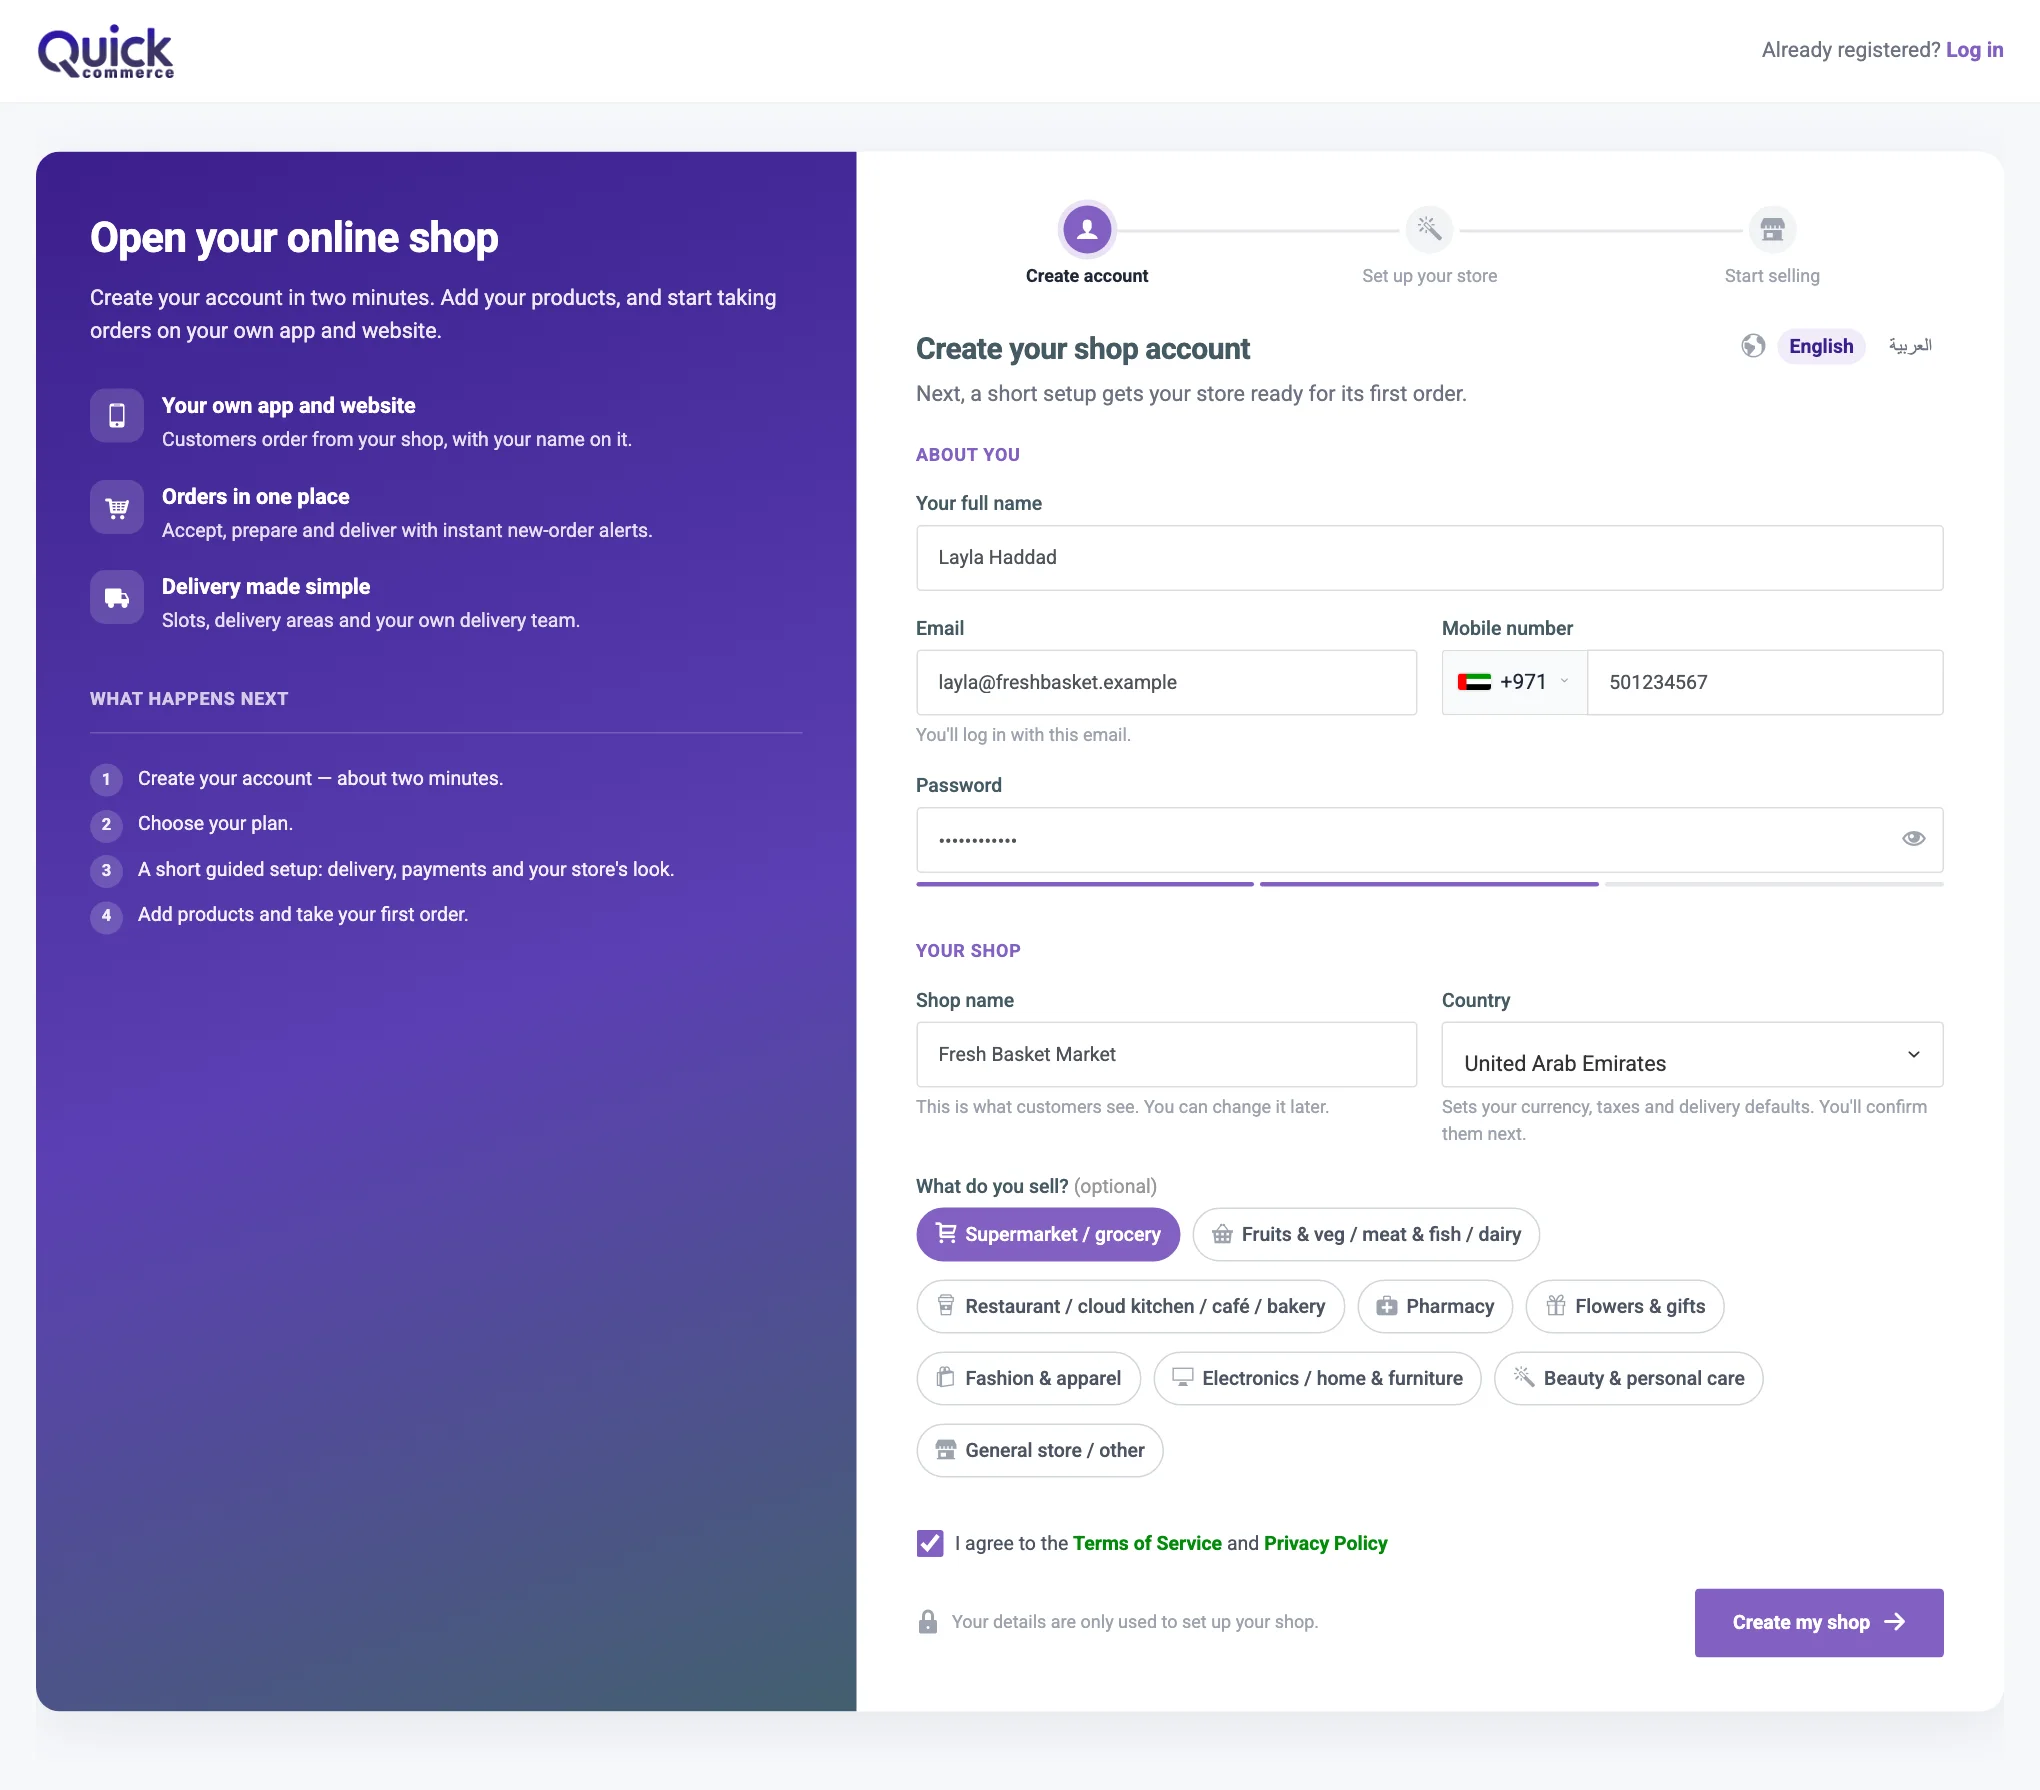The height and width of the screenshot is (1790, 2040).
Task: Click the password strength meter bar
Action: tap(1429, 884)
